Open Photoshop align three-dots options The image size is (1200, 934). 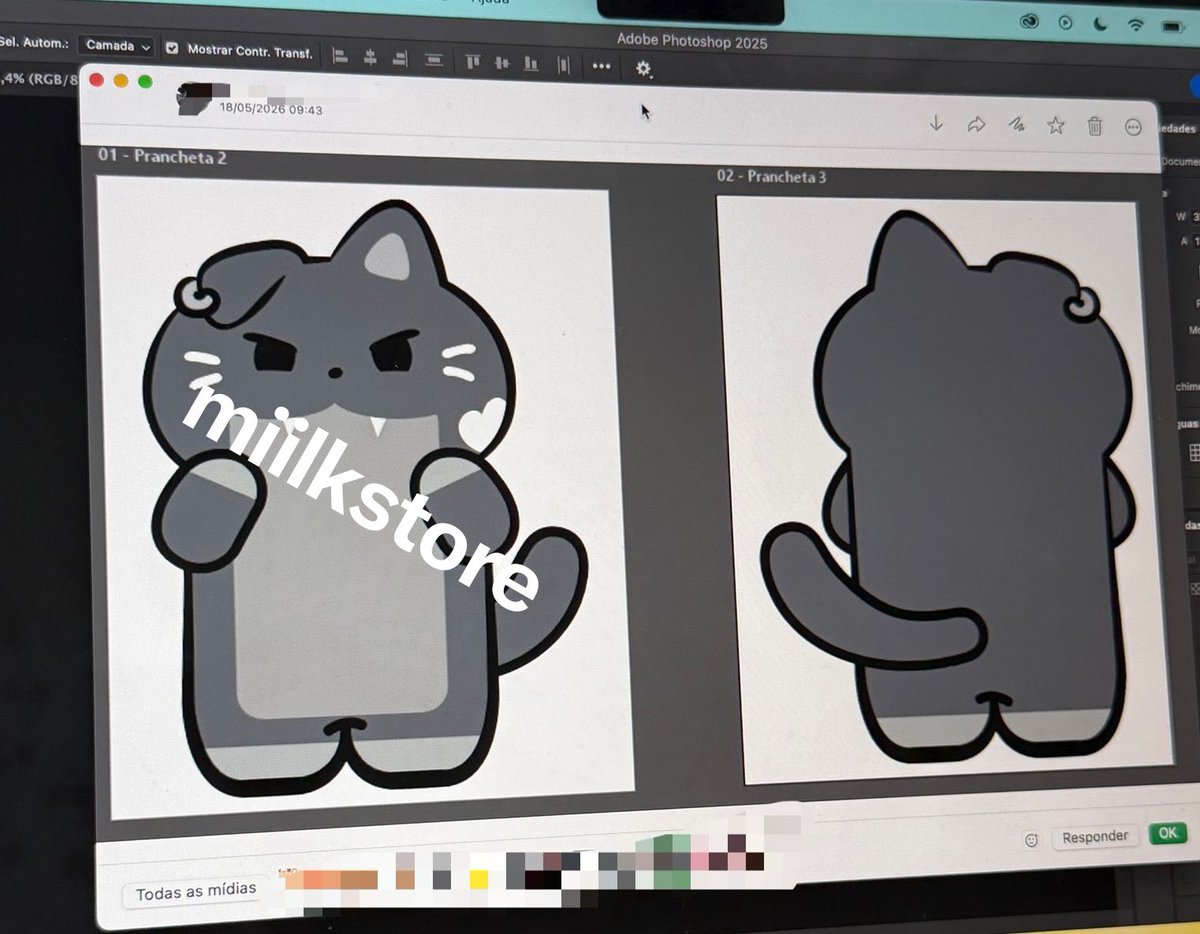[x=601, y=66]
